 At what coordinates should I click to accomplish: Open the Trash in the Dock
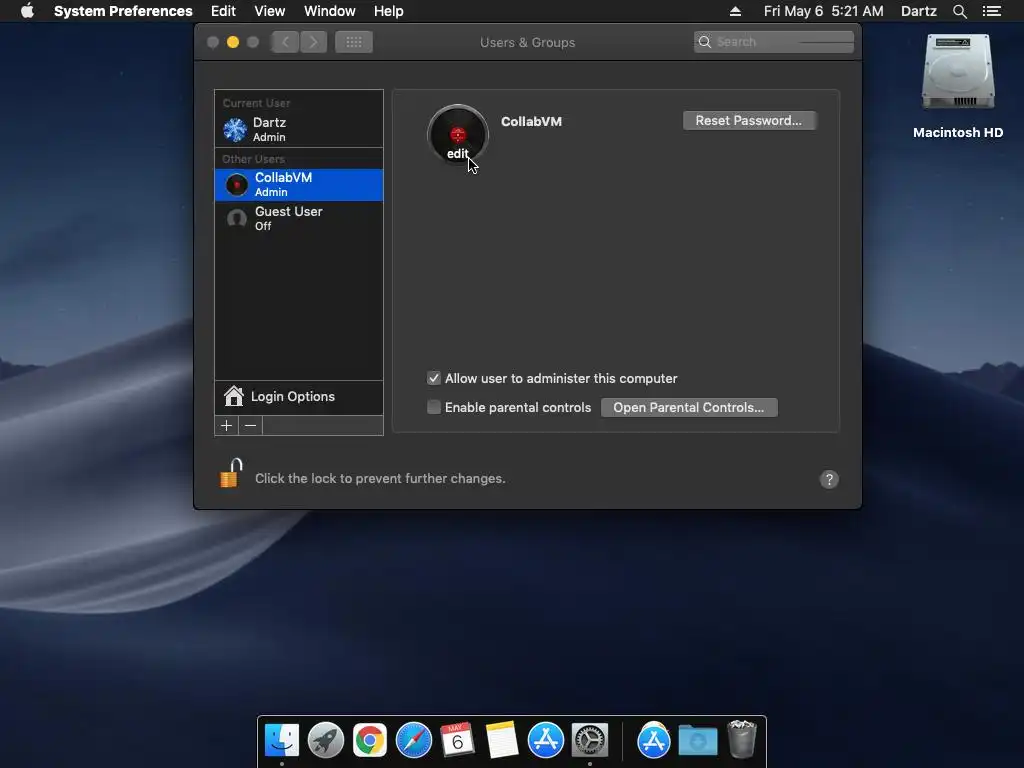(x=742, y=739)
